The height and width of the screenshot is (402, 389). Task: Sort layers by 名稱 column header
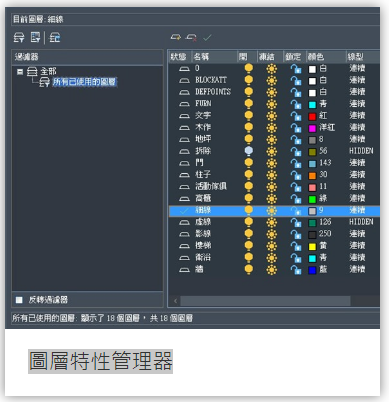pos(215,57)
